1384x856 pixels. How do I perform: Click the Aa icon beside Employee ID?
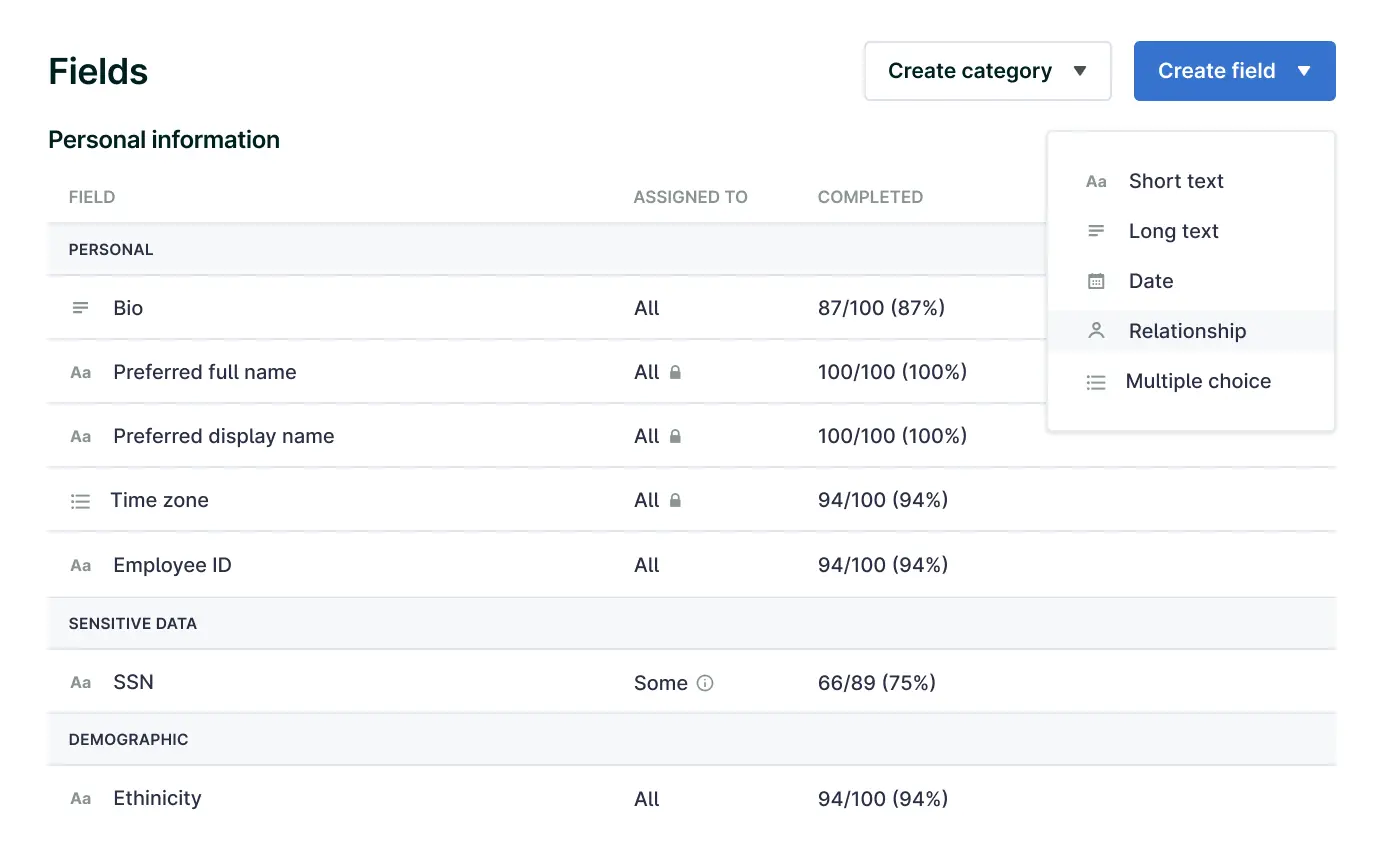(x=80, y=566)
